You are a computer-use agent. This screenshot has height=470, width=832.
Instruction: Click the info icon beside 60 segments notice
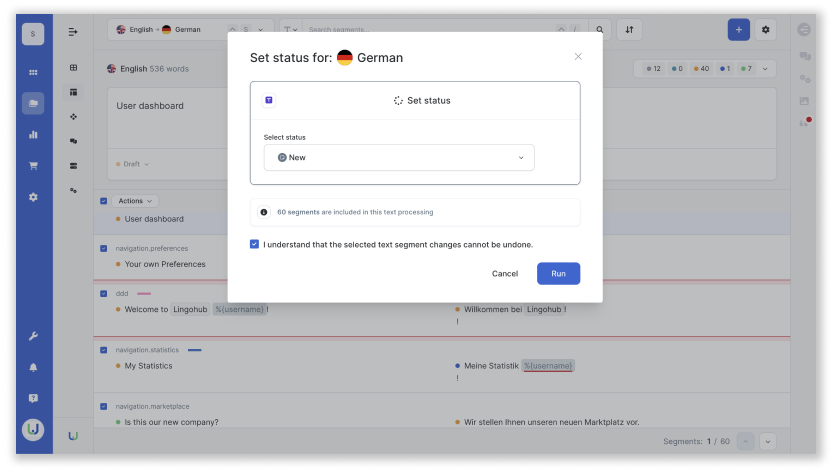pos(264,212)
